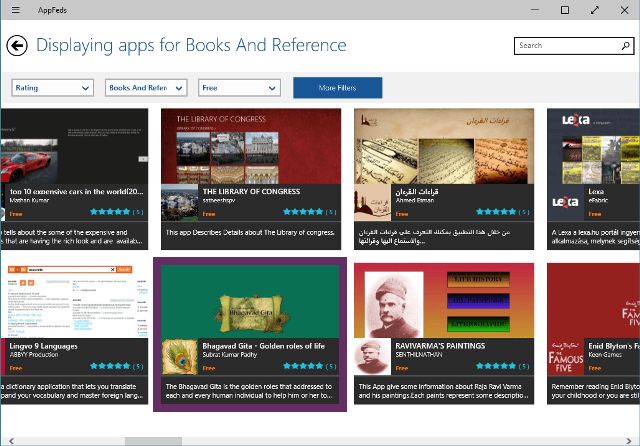Click the Famous Five app icon
This screenshot has height=446, width=640.
pyautogui.click(x=565, y=357)
